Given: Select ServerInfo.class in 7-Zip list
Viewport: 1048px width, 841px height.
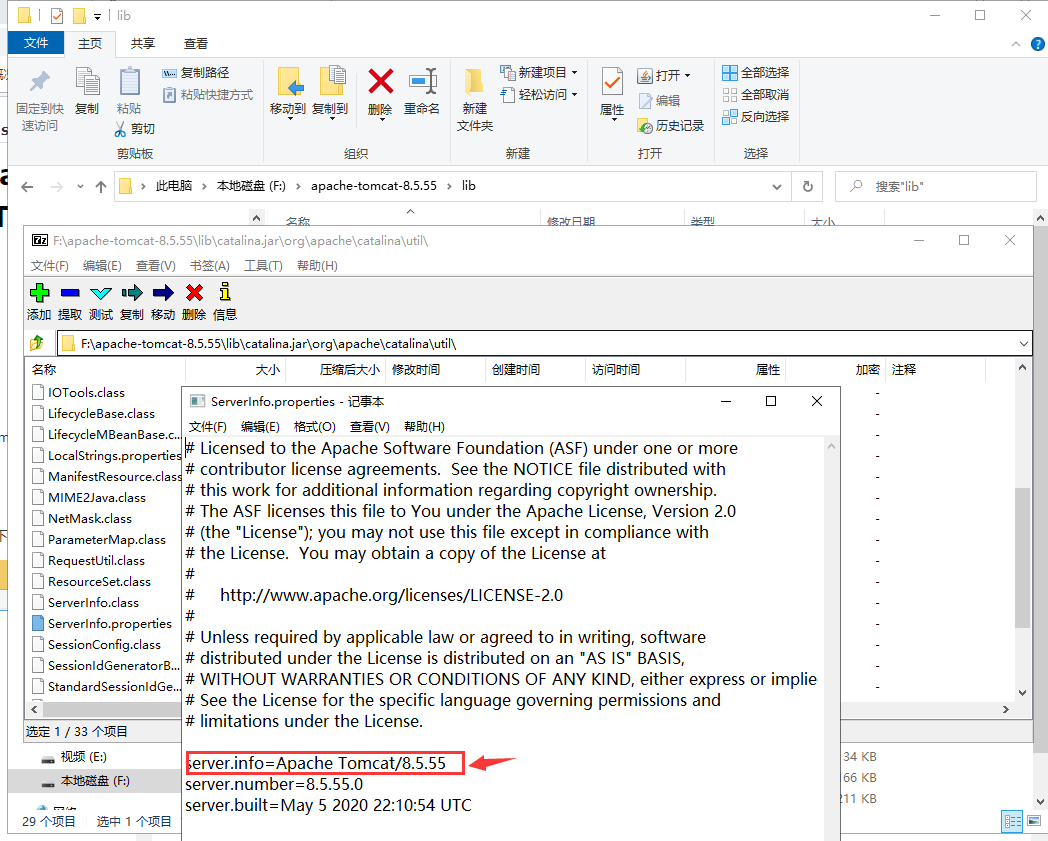Looking at the screenshot, I should 86,602.
